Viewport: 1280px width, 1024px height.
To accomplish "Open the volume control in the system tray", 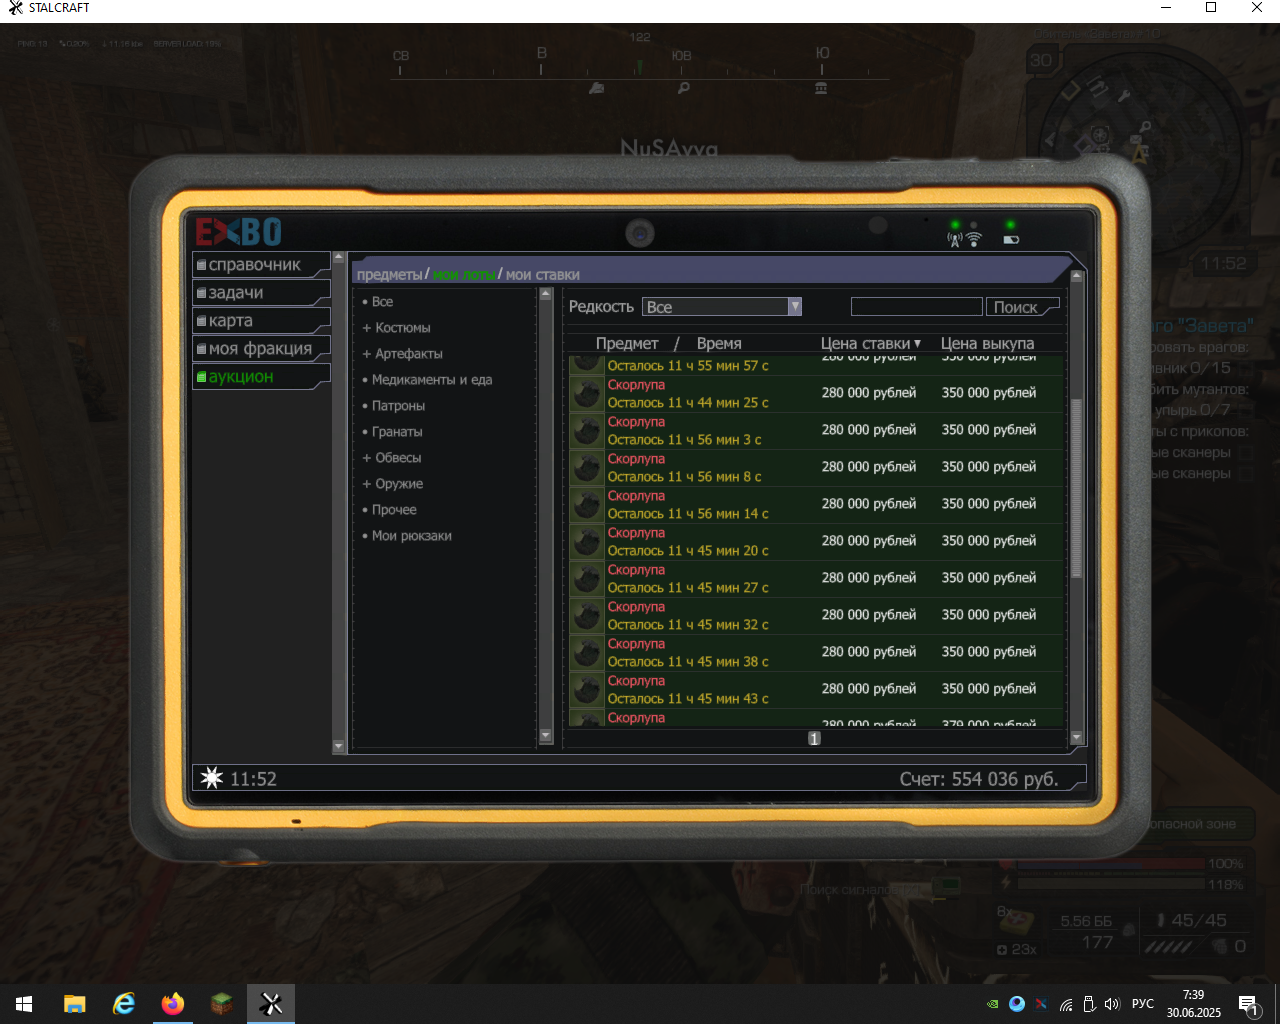I will tap(1112, 1004).
